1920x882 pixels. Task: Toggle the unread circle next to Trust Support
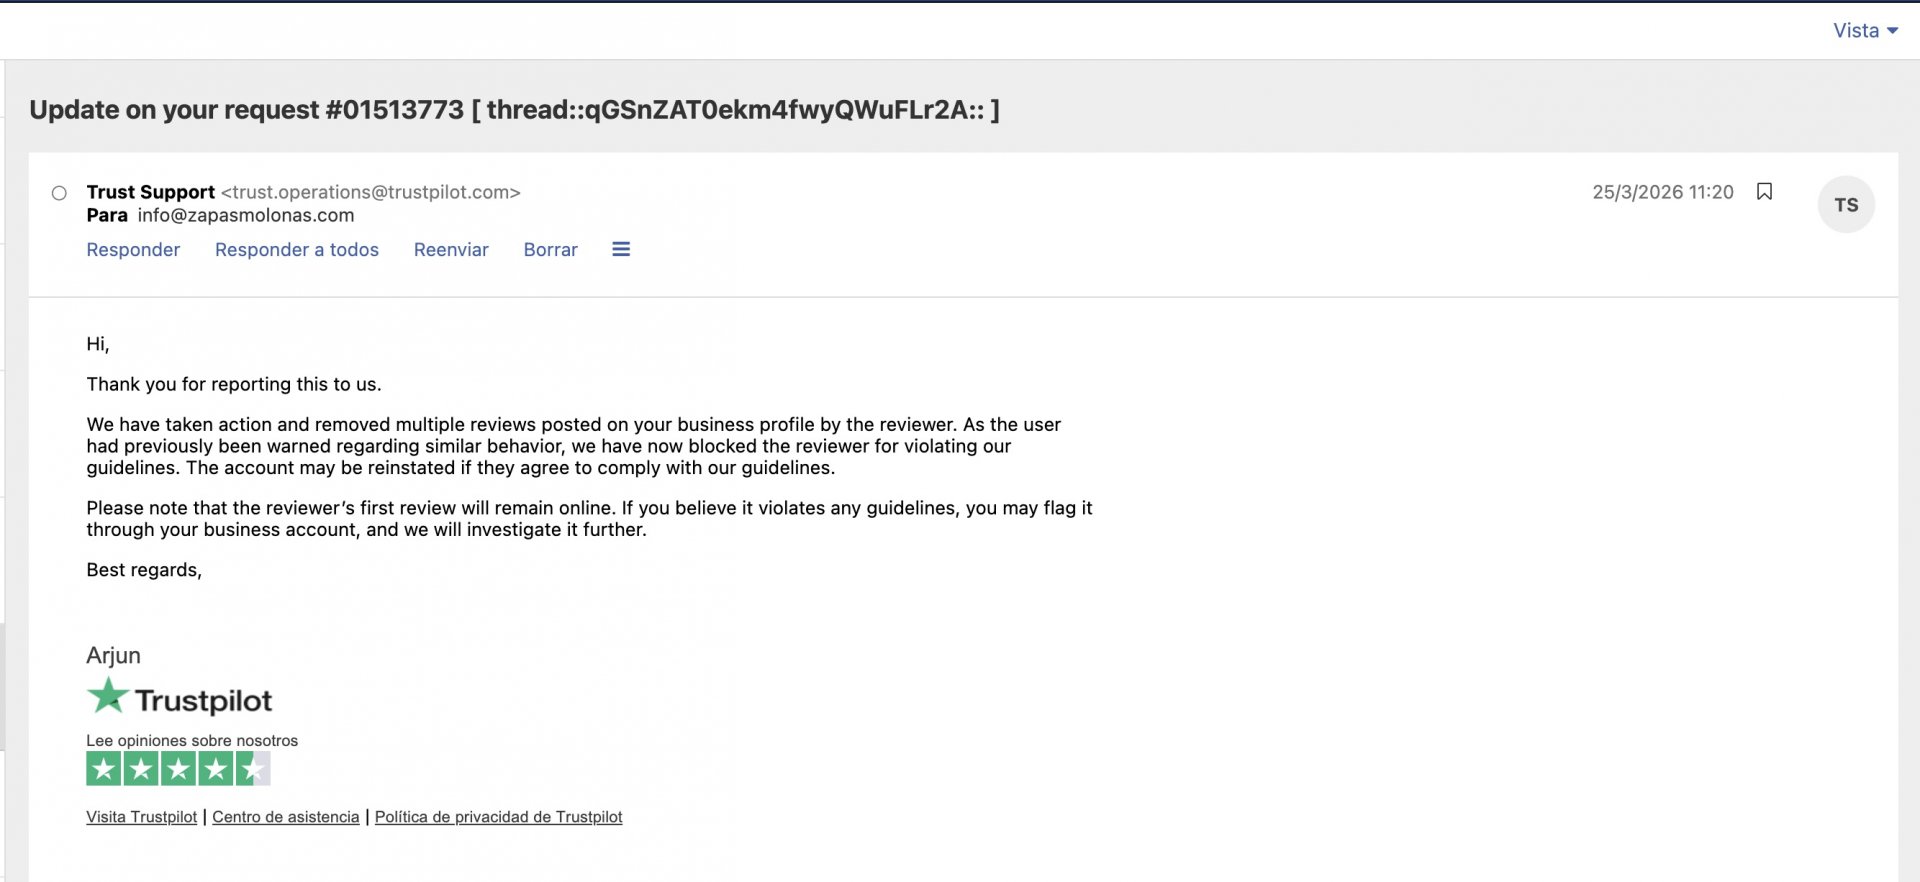pyautogui.click(x=59, y=192)
